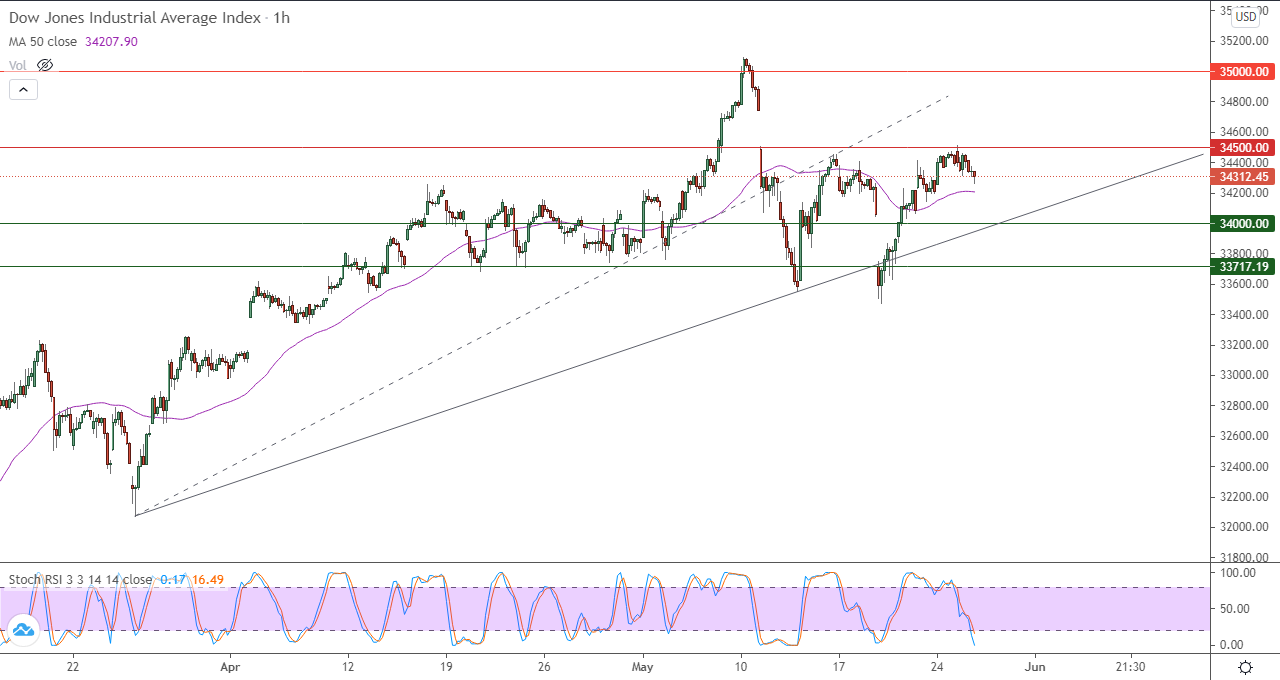
Task: Click the 34000.00 green price label
Action: click(x=1242, y=224)
